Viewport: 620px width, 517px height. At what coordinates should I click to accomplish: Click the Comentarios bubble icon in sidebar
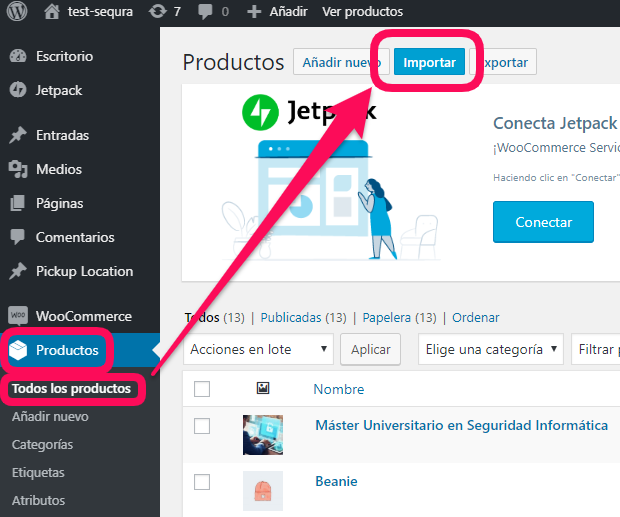click(18, 237)
